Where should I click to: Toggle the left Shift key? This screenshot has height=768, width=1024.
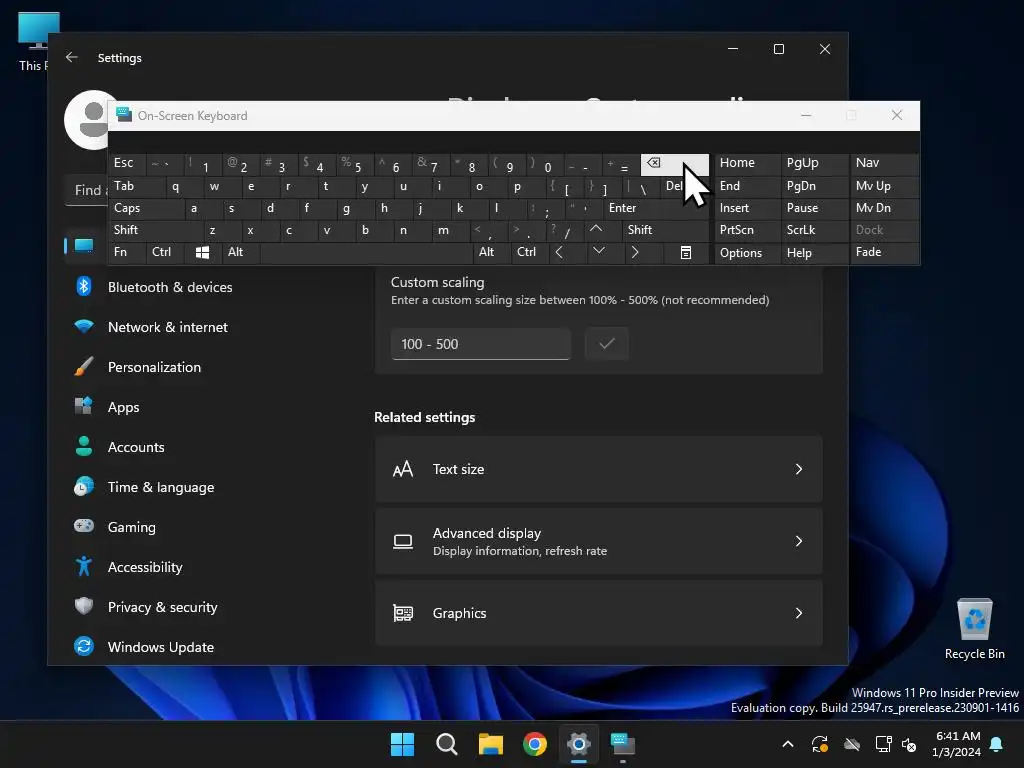155,230
